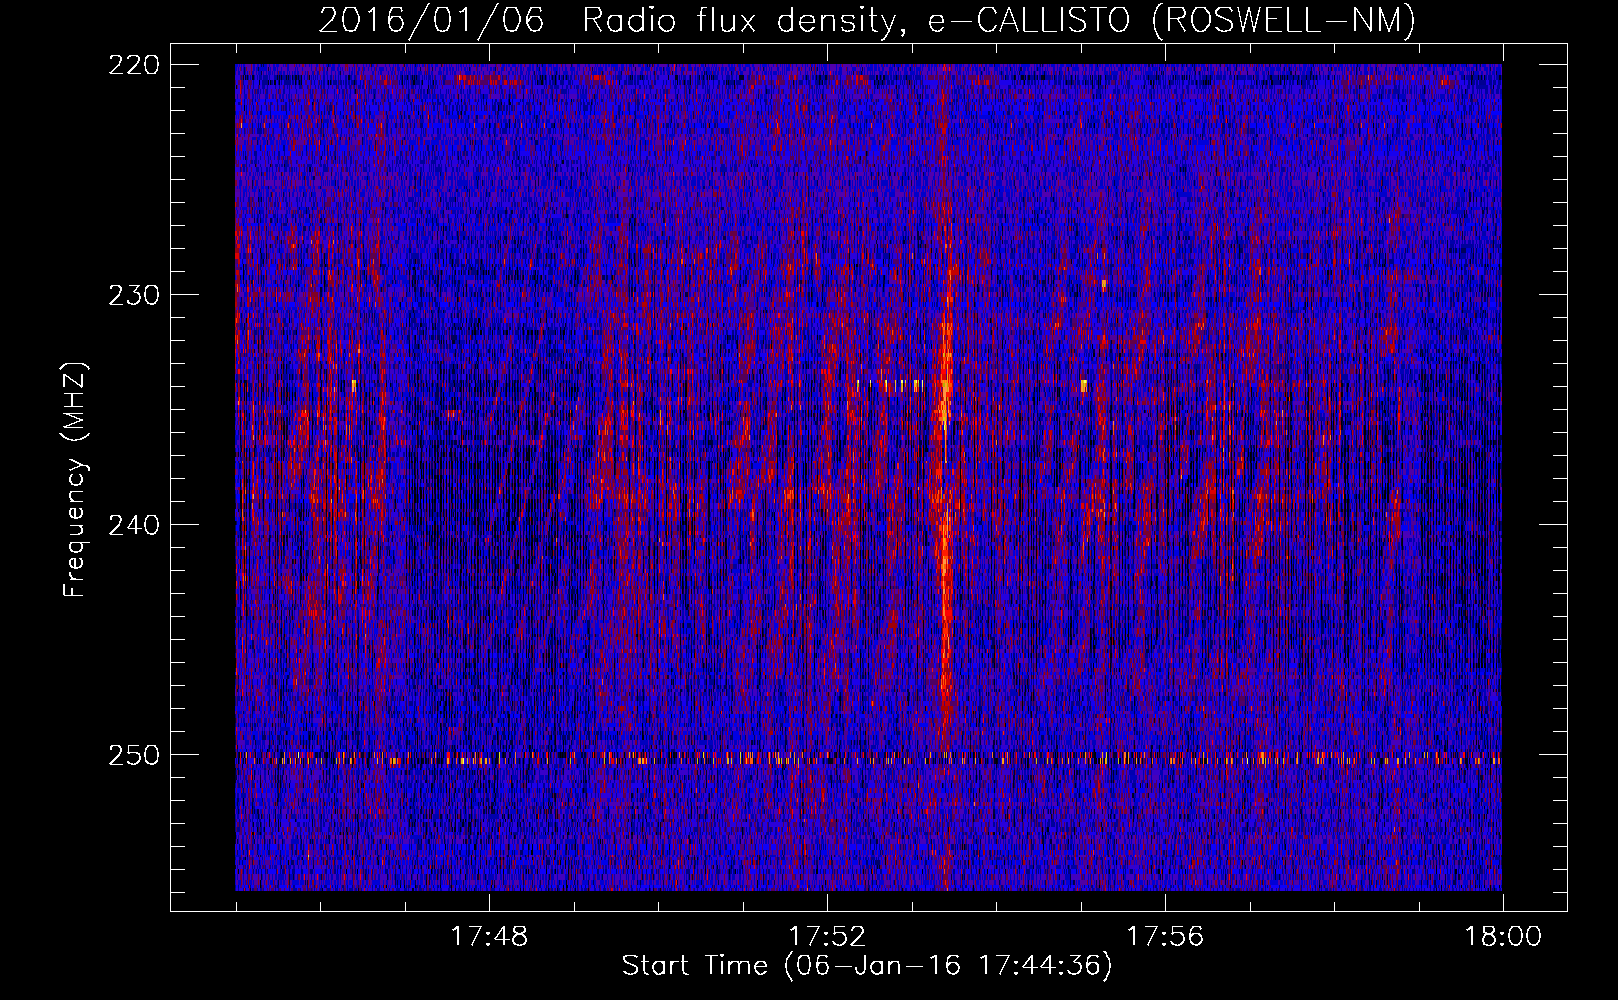Click the 17:52 time tick label

point(827,937)
